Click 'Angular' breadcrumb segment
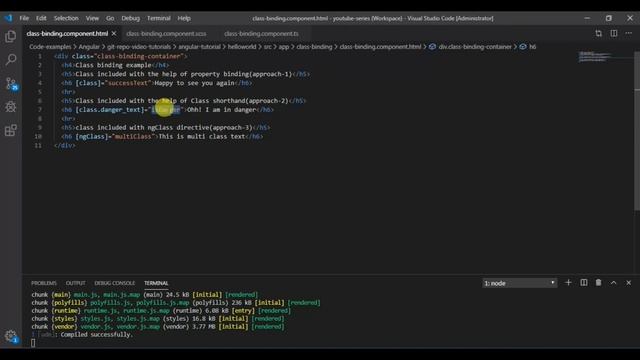640x360 pixels. (89, 47)
